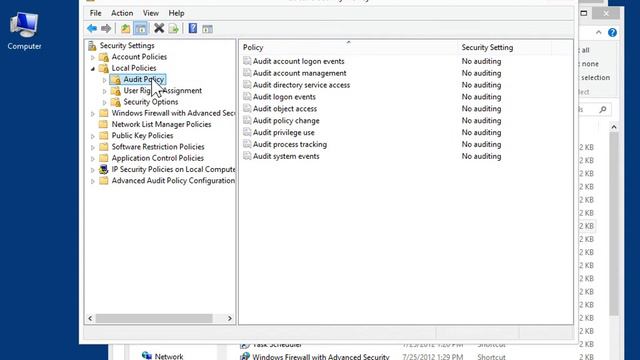
Task: Click Windows Firewall shortcut icon in Explorer
Action: point(245,356)
